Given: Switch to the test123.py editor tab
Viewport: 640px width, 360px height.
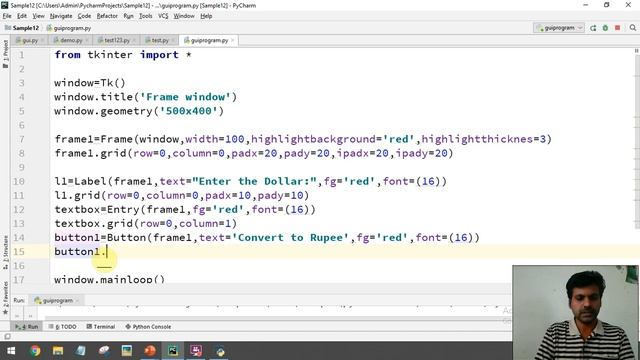Looking at the screenshot, I should [117, 40].
